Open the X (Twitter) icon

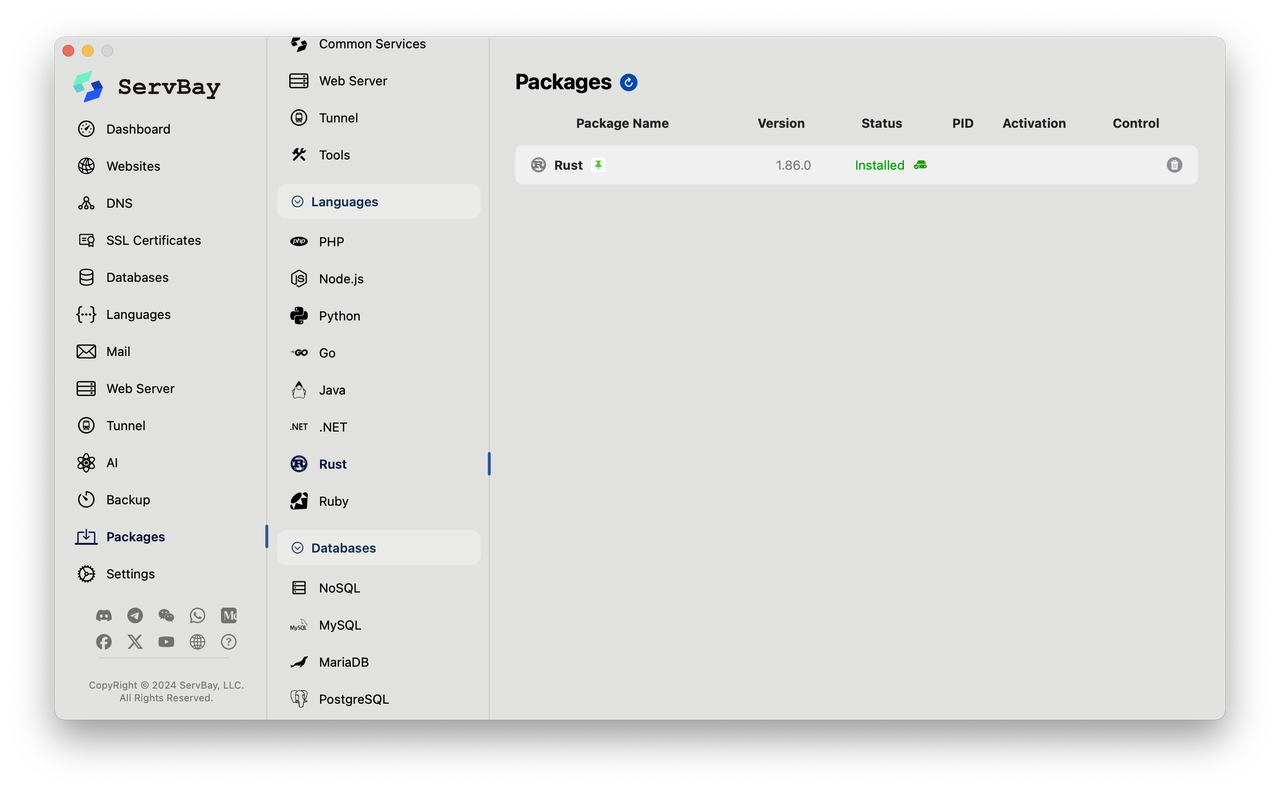click(135, 642)
